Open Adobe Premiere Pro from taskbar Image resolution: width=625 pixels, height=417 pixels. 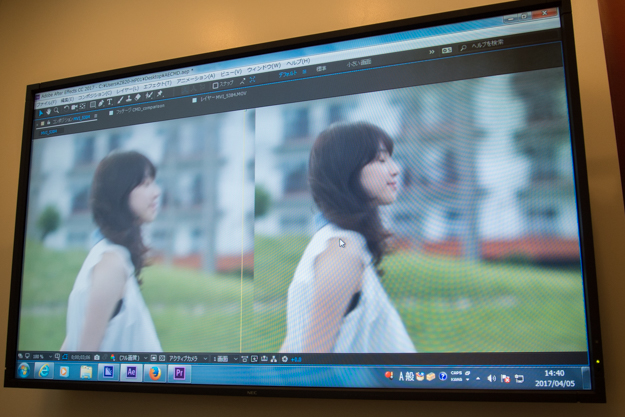180,373
